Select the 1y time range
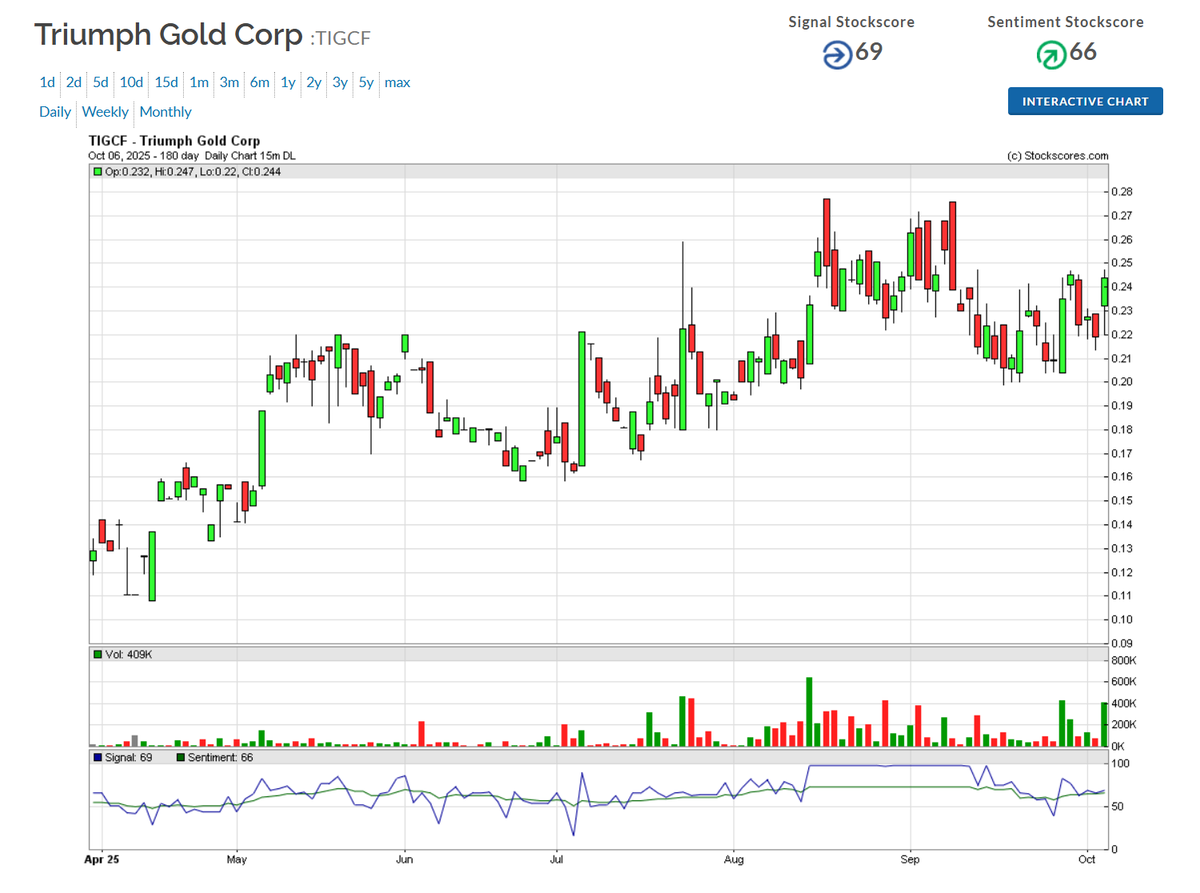The width and height of the screenshot is (1200, 893). tap(288, 83)
